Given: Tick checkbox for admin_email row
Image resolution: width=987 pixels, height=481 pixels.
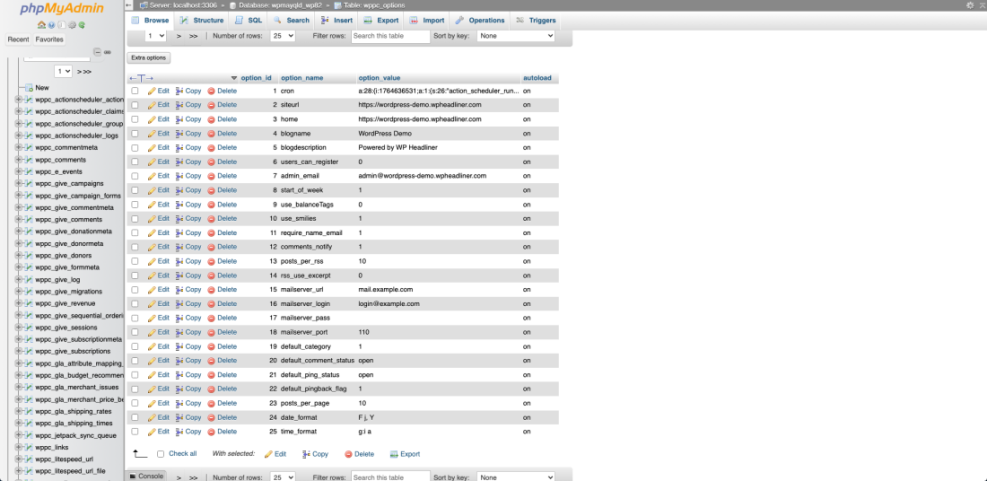Looking at the screenshot, I should (135, 176).
